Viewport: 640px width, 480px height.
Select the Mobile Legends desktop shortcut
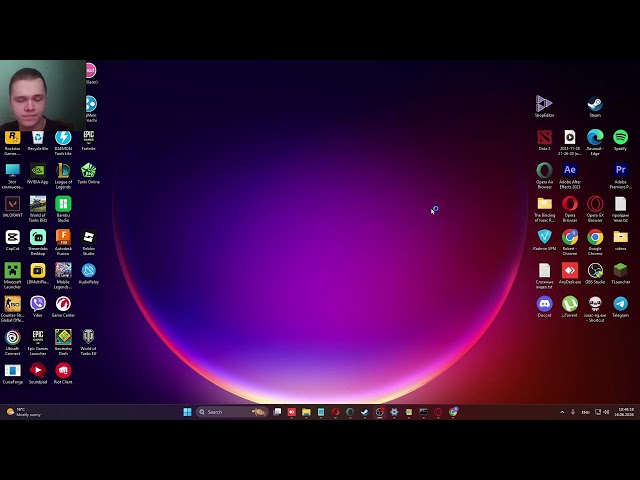click(63, 276)
